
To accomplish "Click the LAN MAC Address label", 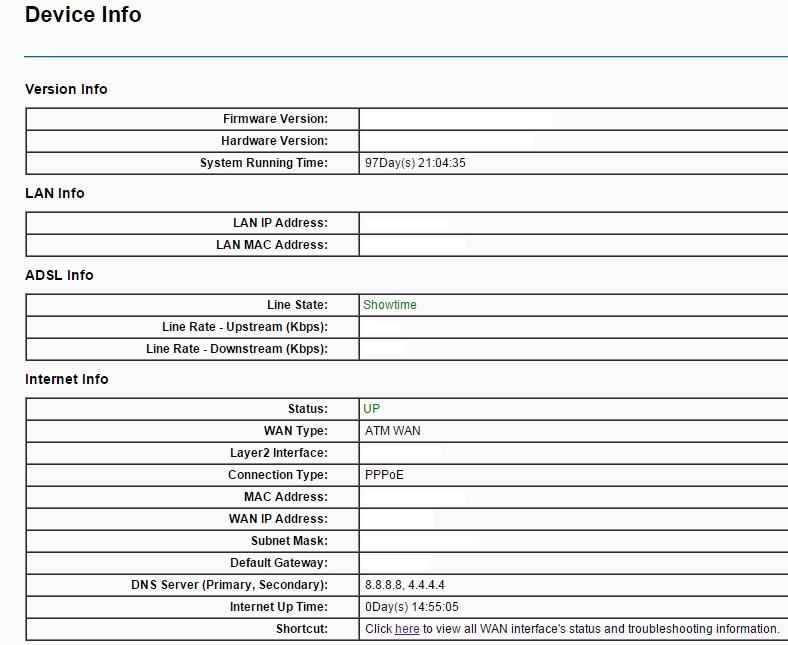I will click(272, 245).
